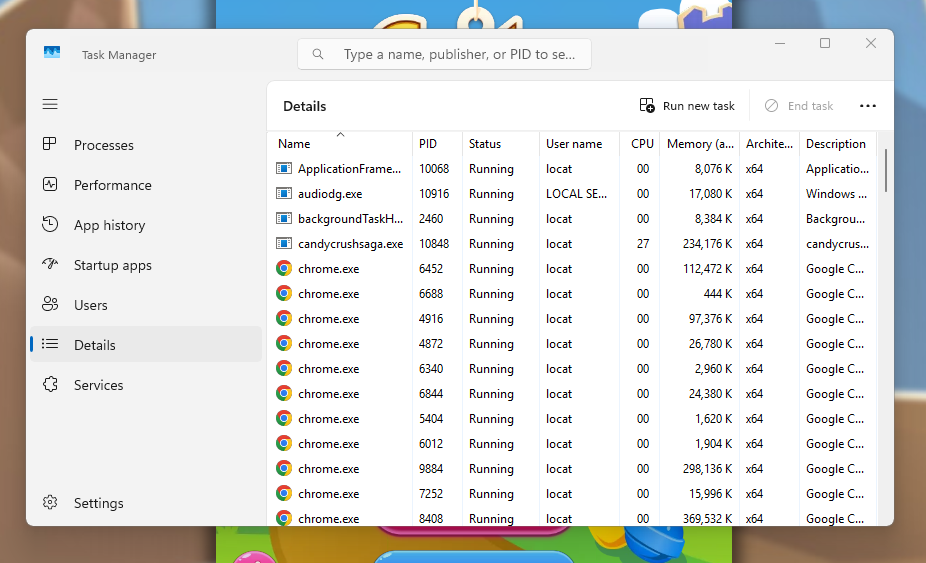Click the End task prohibition icon
Screen dimensions: 926x563
[771, 106]
